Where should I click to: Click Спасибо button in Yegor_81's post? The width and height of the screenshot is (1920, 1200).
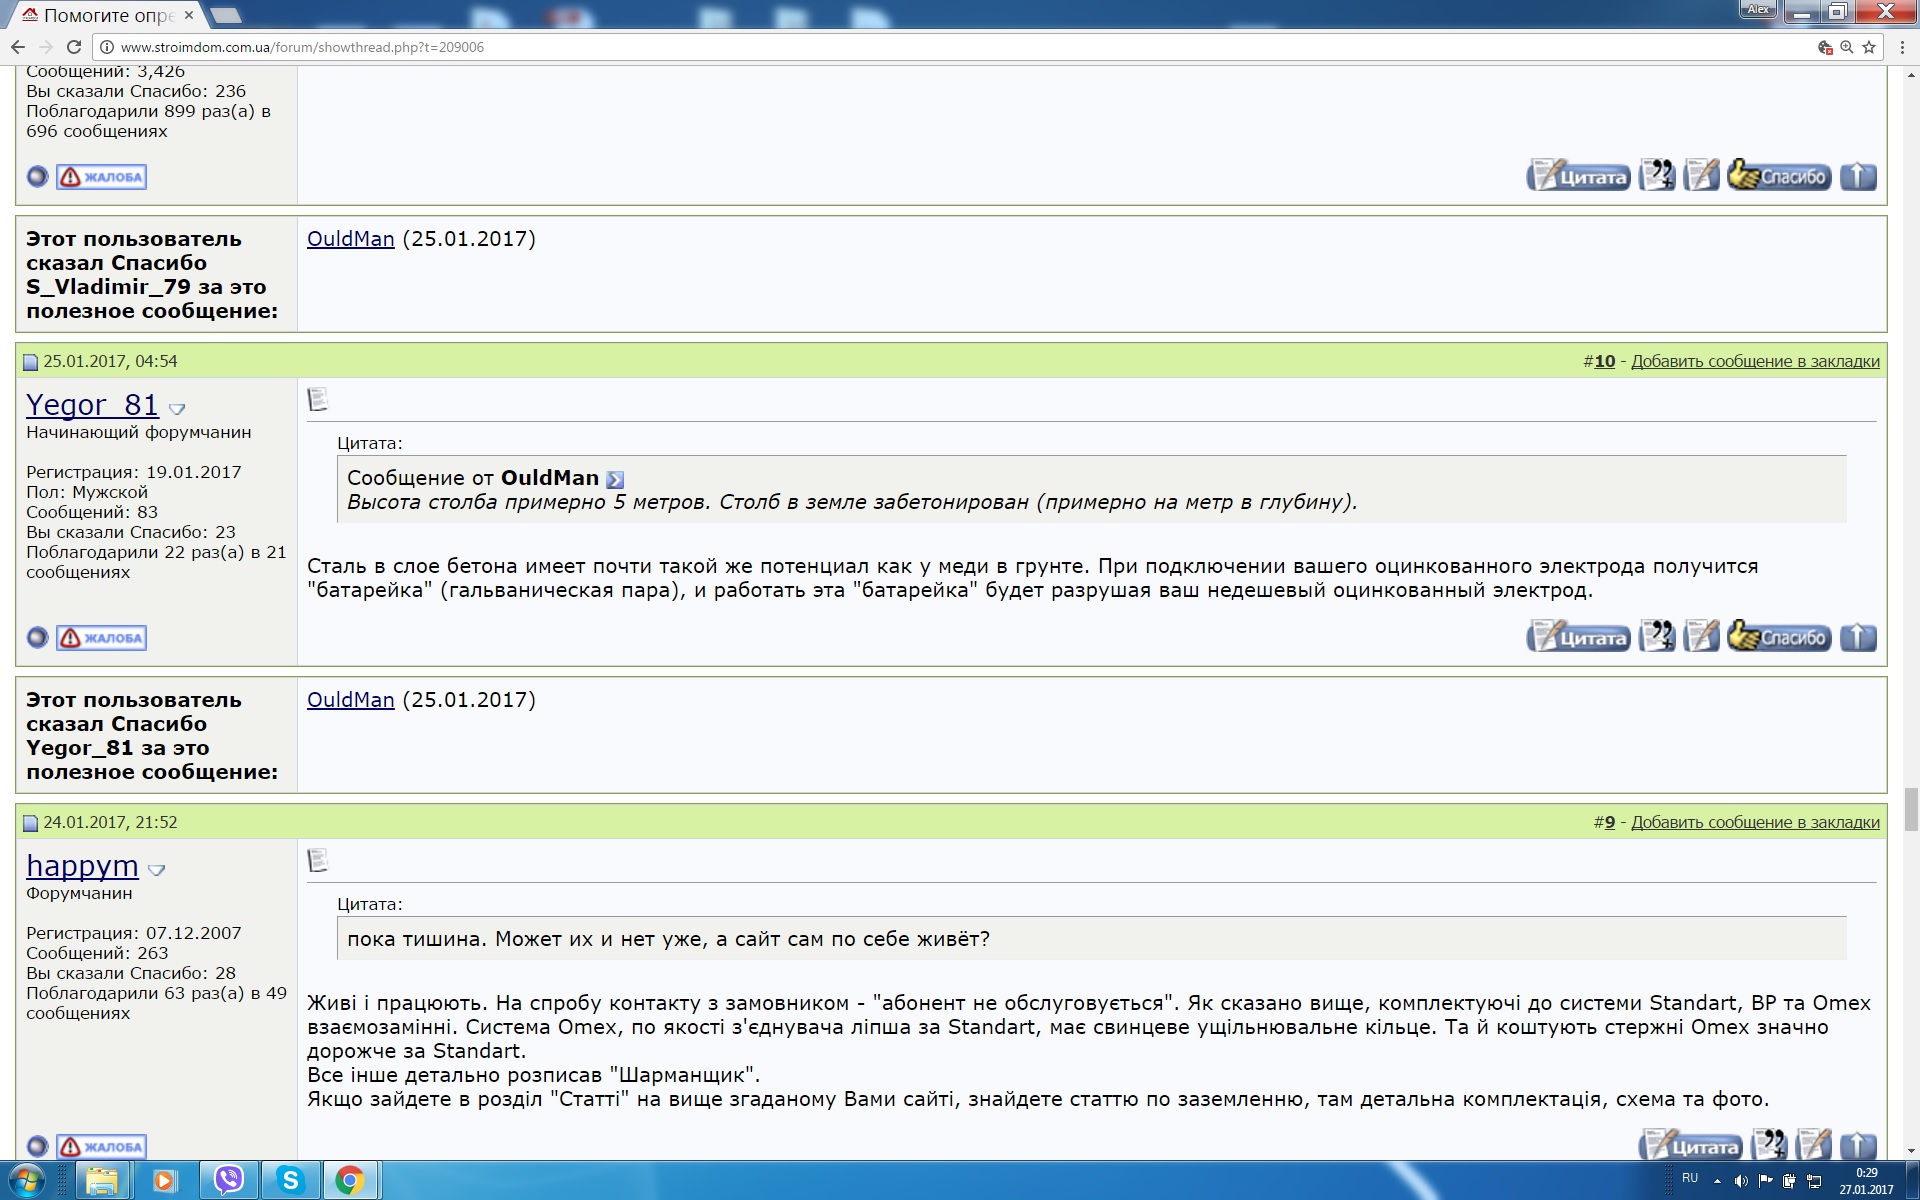pyautogui.click(x=1779, y=637)
